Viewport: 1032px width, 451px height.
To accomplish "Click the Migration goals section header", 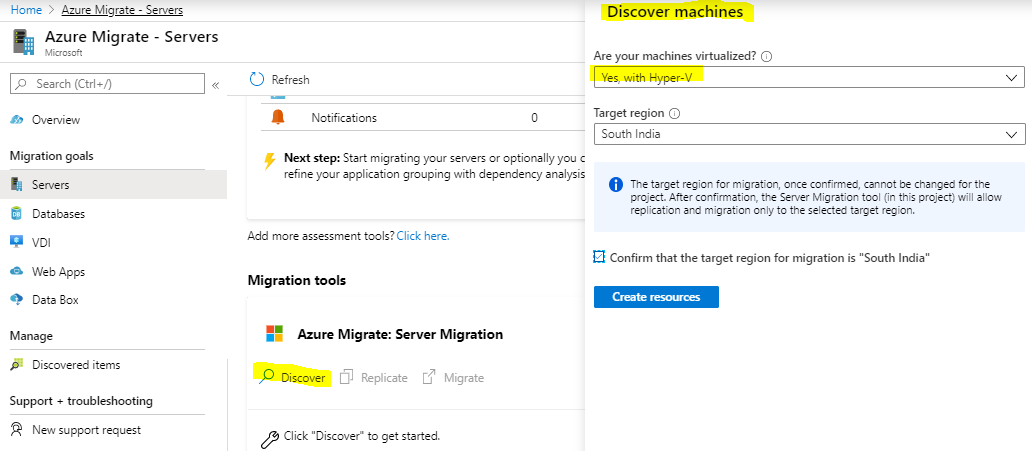I will (x=51, y=156).
